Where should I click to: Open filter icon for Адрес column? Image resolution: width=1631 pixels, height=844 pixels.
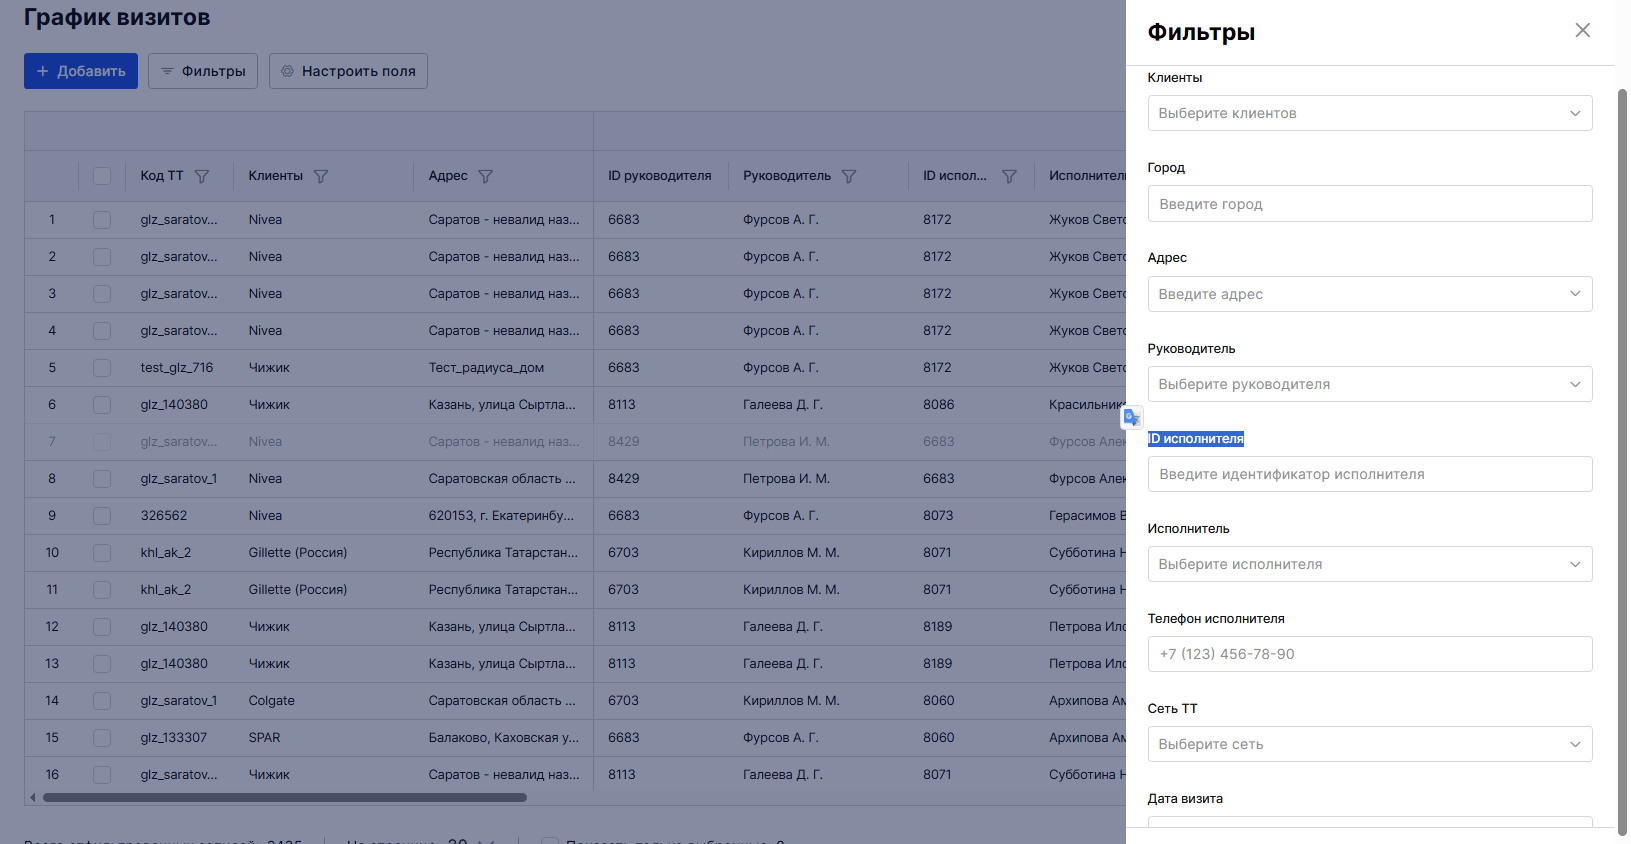click(x=486, y=176)
